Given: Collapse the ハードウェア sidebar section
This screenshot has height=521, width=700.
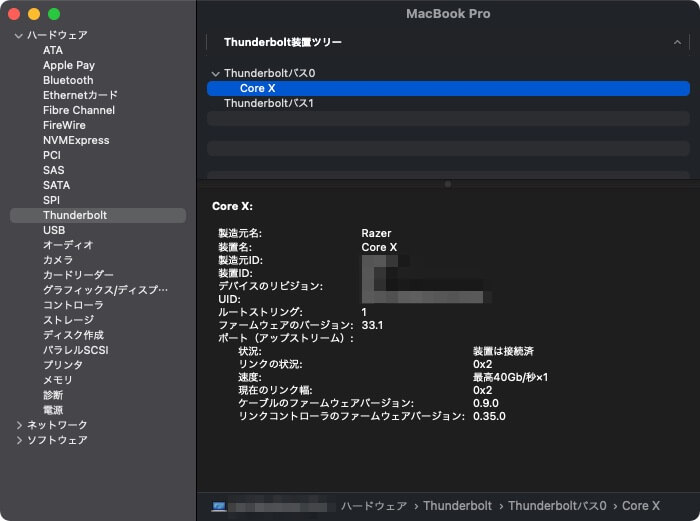Looking at the screenshot, I should (x=19, y=35).
